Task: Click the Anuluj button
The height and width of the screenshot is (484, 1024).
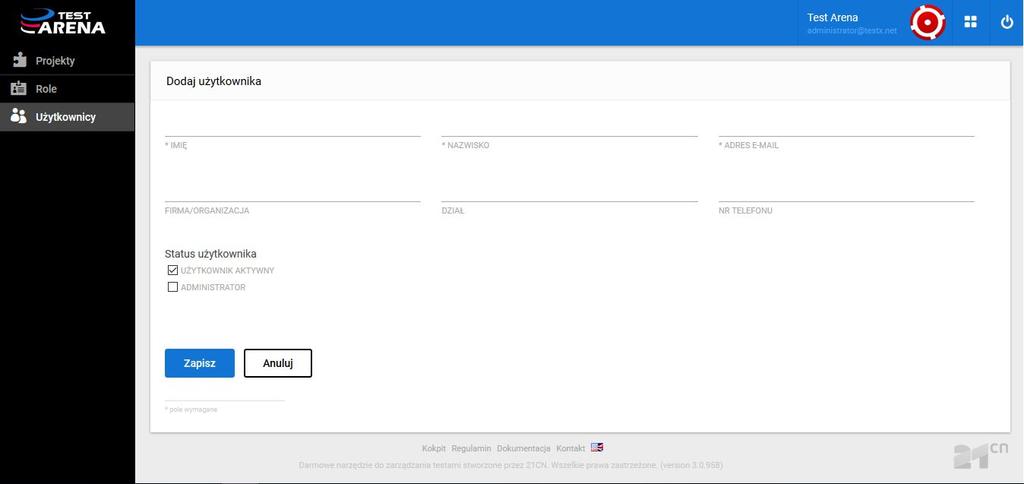Action: tap(278, 363)
